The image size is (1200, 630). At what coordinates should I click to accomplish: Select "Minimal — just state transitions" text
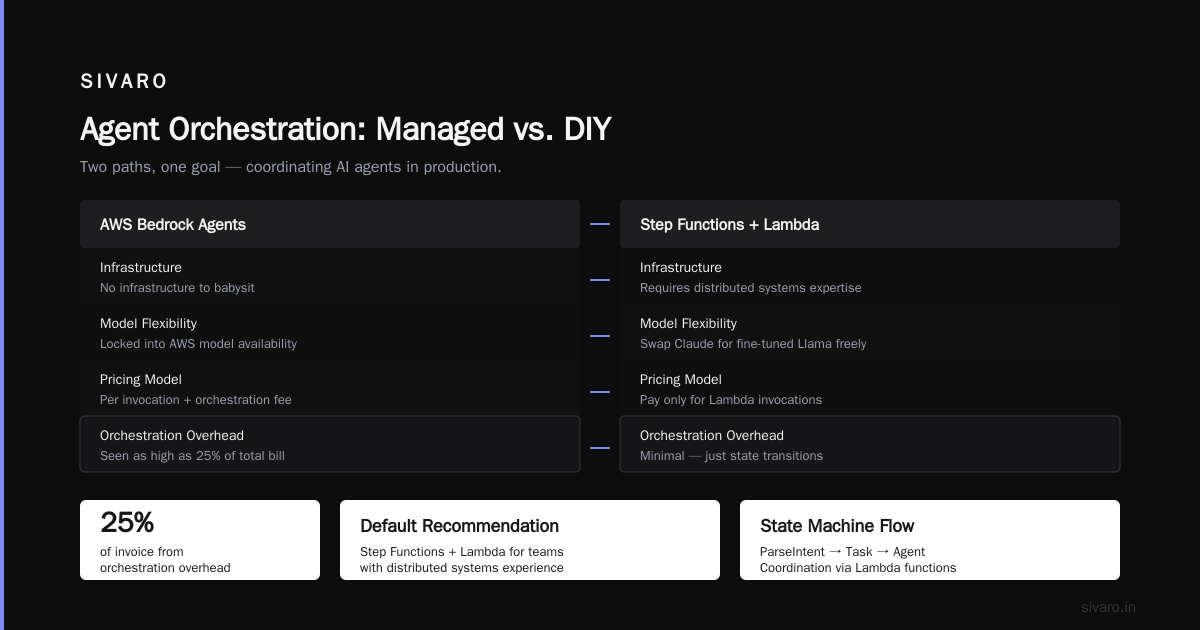tap(731, 456)
